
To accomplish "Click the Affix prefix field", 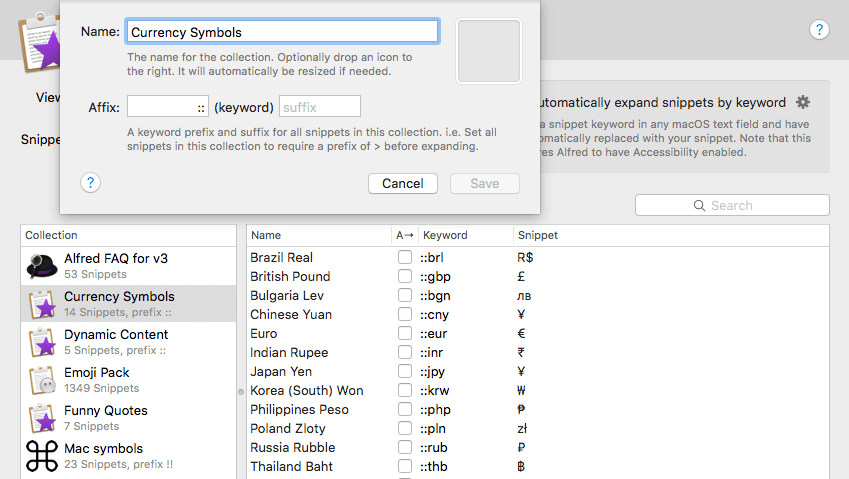I will tap(168, 106).
